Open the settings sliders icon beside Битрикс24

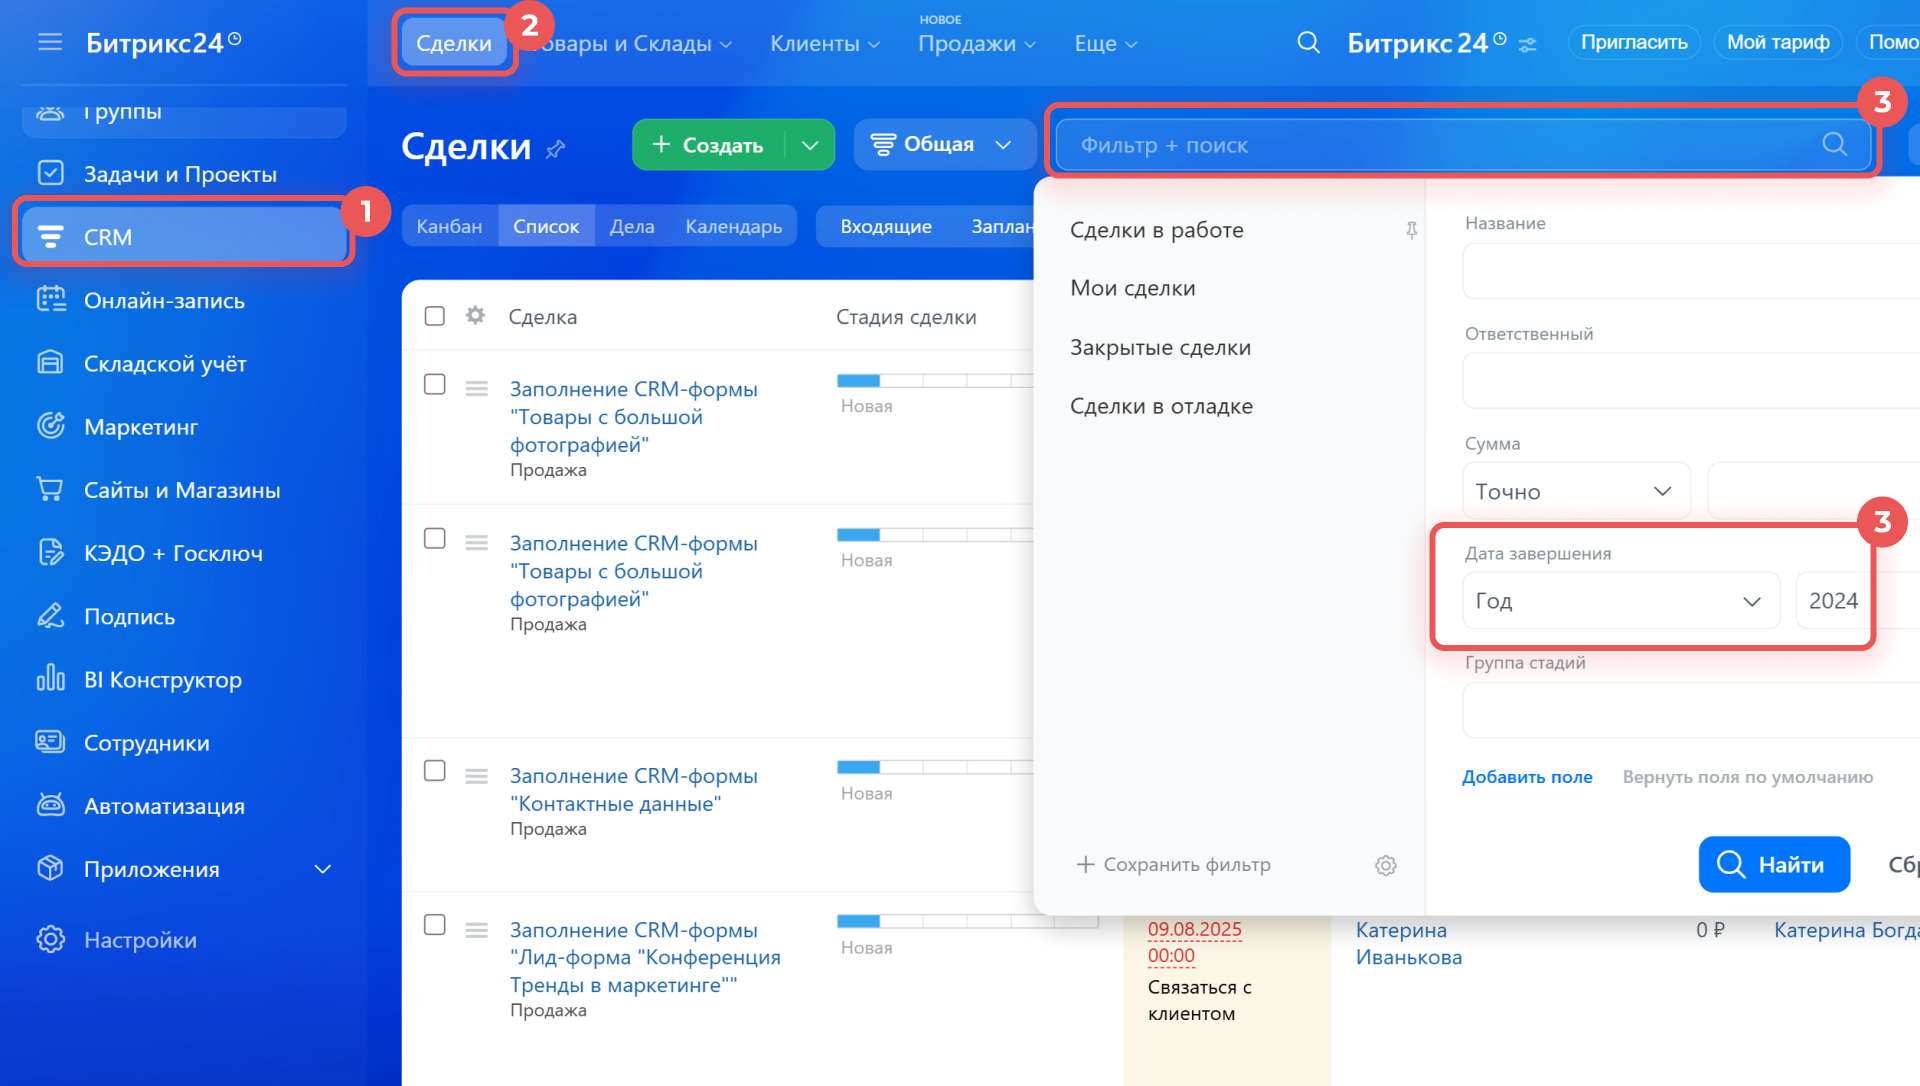1527,45
